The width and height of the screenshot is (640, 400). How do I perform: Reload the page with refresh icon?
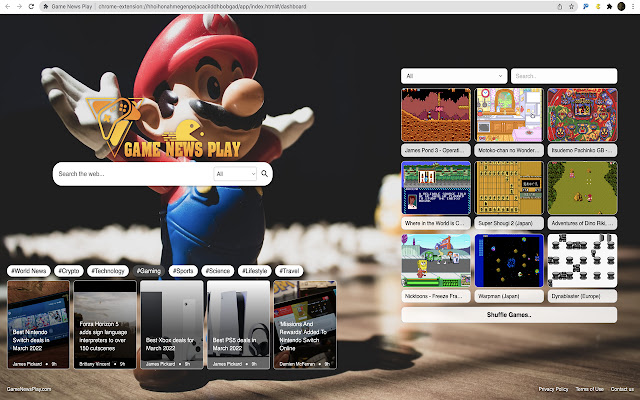31,7
